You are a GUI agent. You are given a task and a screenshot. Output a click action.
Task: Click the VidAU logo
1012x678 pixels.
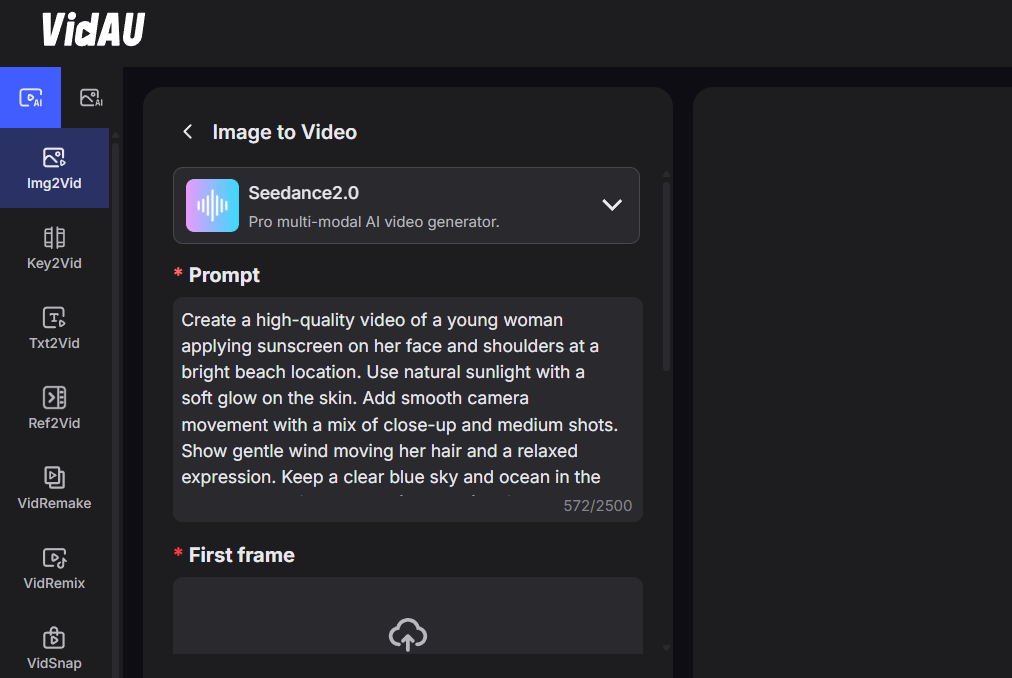click(x=93, y=29)
